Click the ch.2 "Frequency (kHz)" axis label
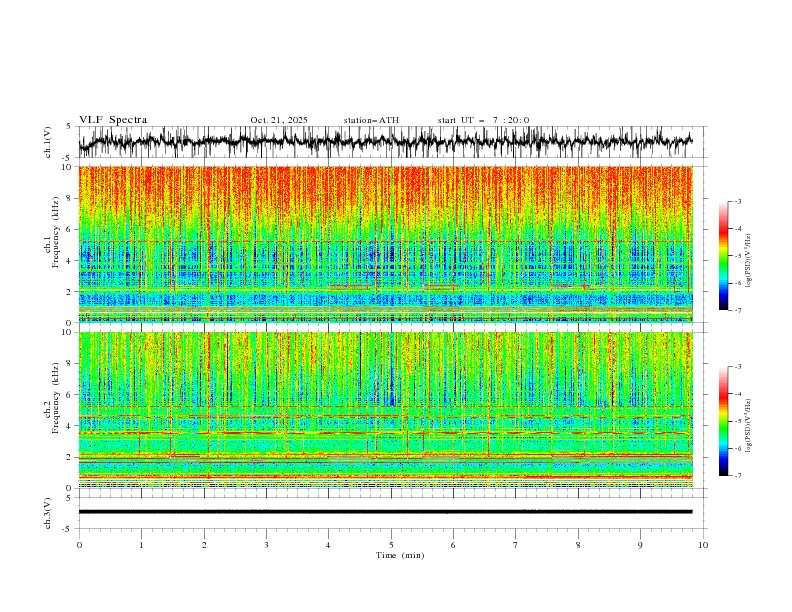The width and height of the screenshot is (792, 612). tap(56, 398)
